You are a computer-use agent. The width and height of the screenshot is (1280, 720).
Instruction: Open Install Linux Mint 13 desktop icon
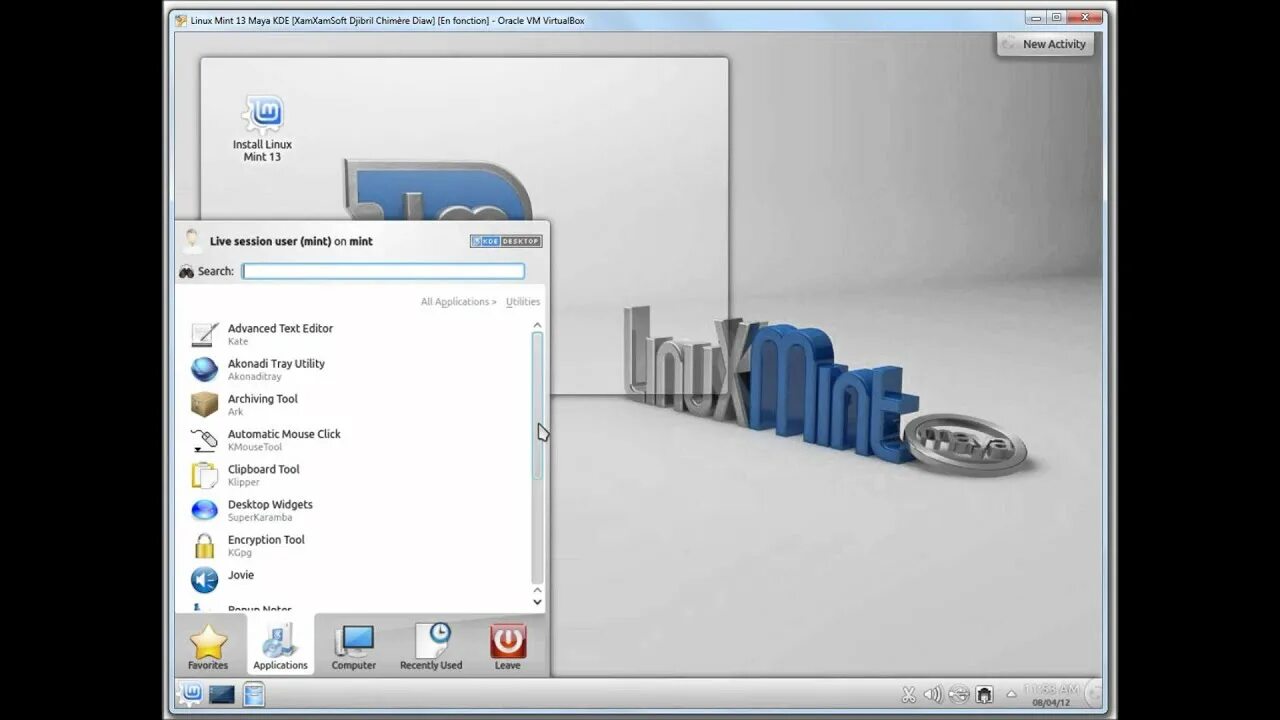click(263, 128)
